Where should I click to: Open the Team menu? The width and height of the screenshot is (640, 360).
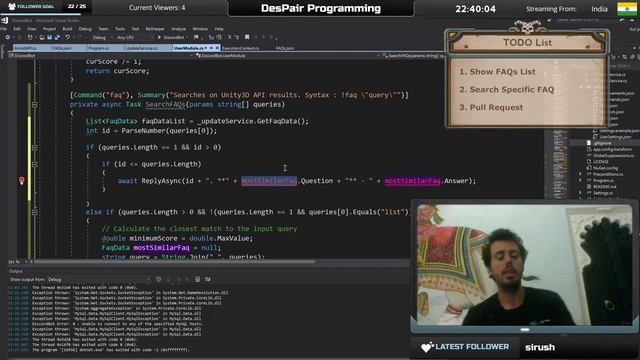pyautogui.click(x=103, y=29)
